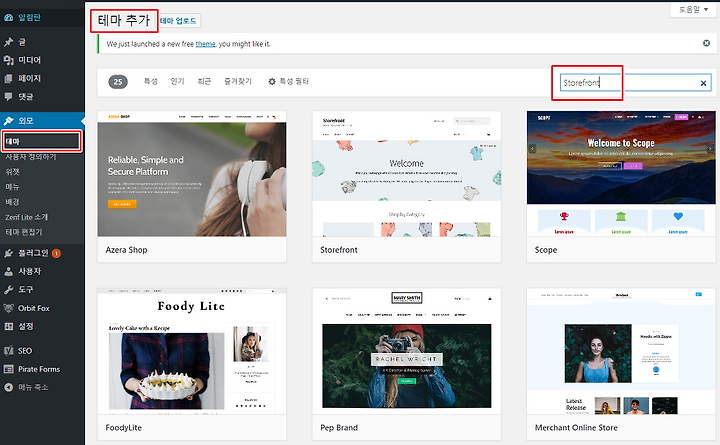The height and width of the screenshot is (445, 720).
Task: Select the FoodyLite theme thumbnail
Action: tap(192, 351)
